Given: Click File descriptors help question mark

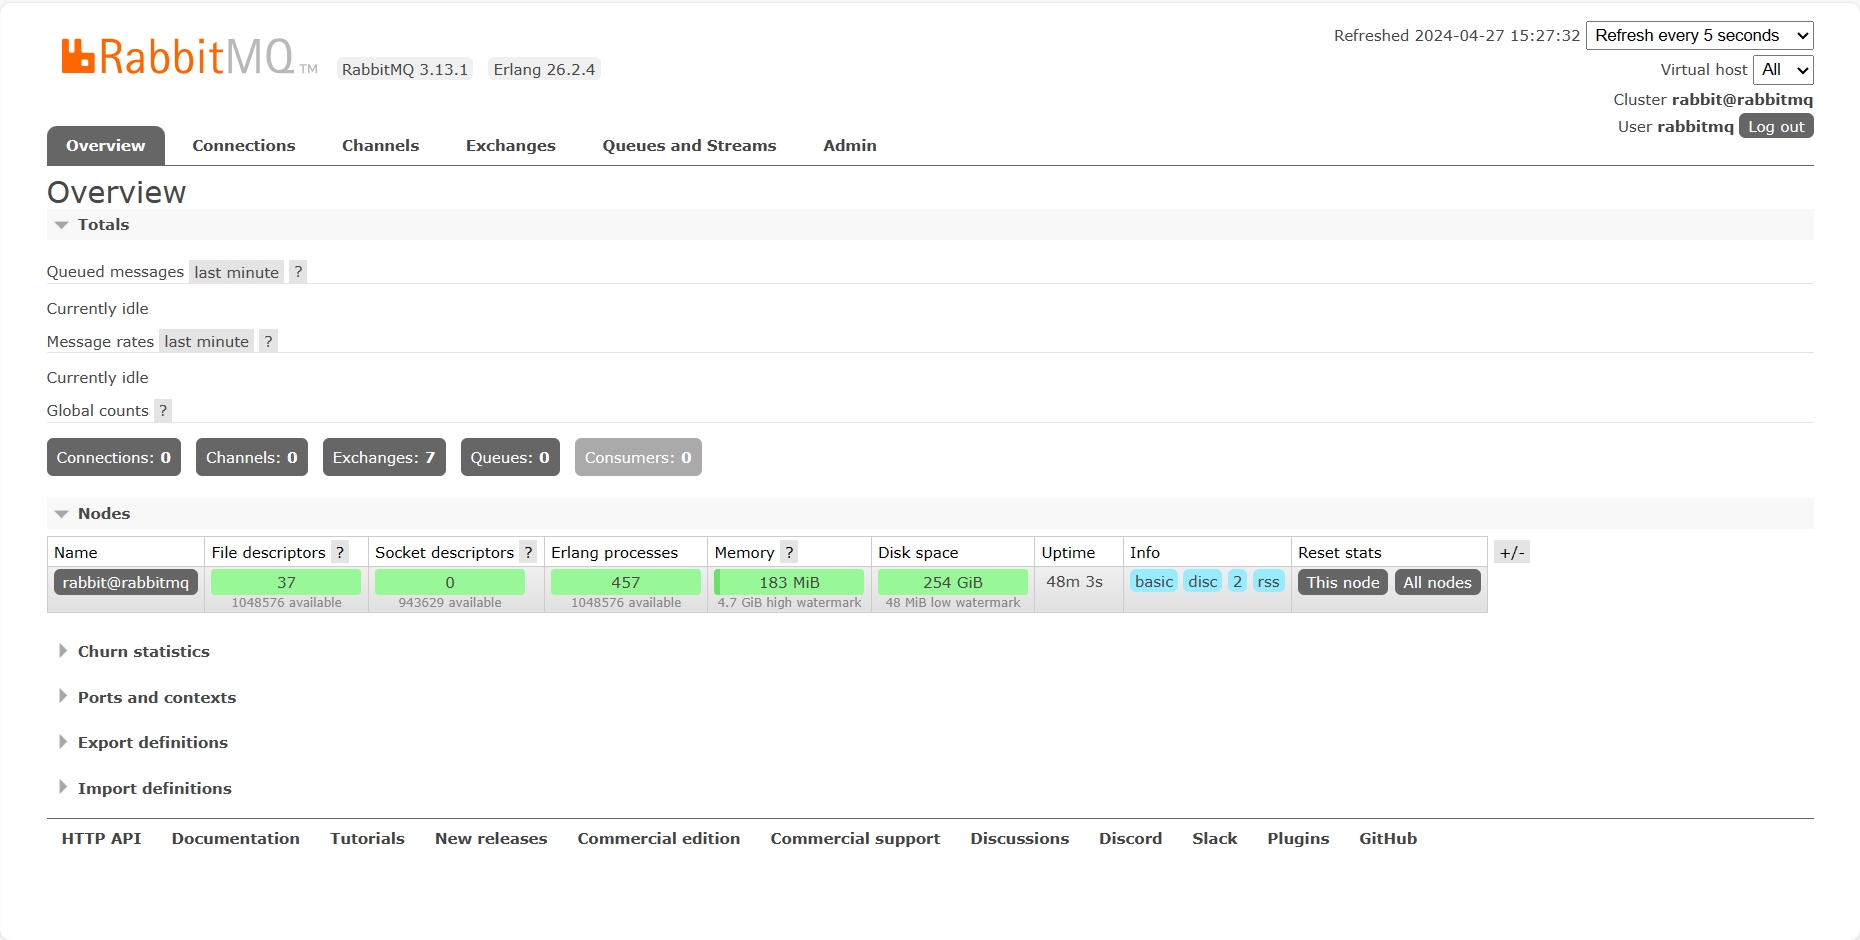Looking at the screenshot, I should click(340, 553).
